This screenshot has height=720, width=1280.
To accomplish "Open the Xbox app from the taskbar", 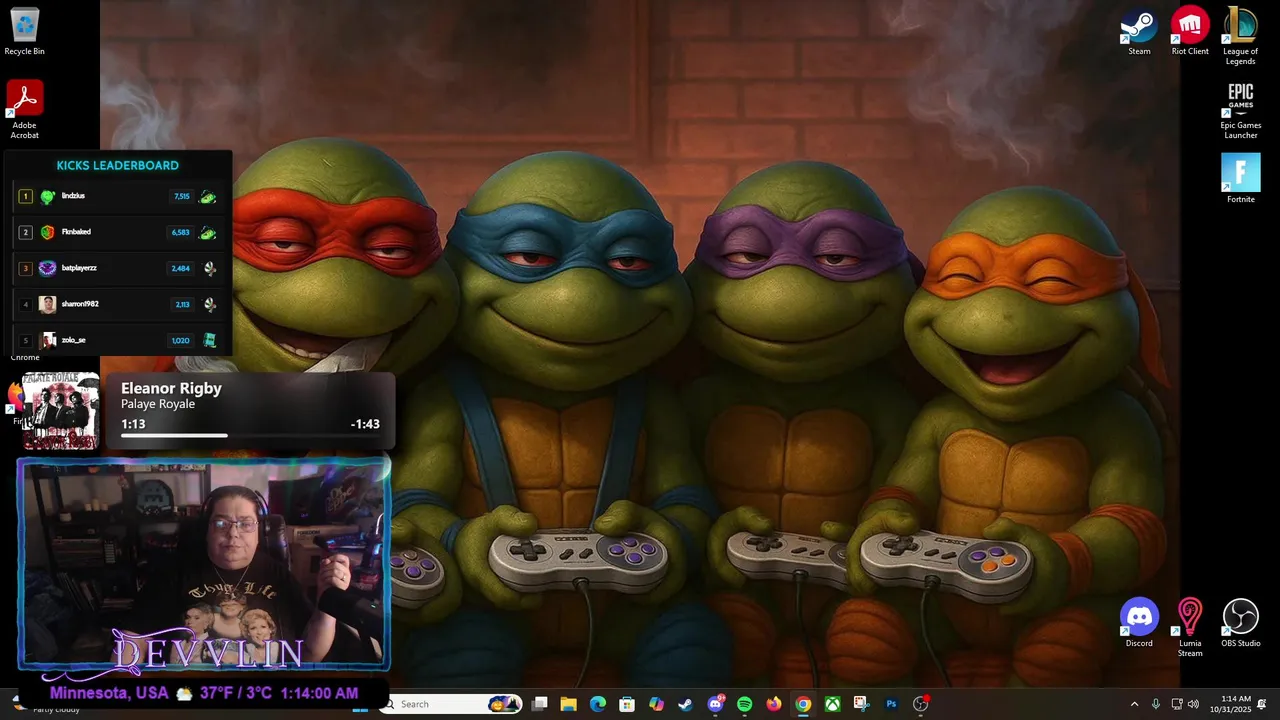I will coord(832,704).
